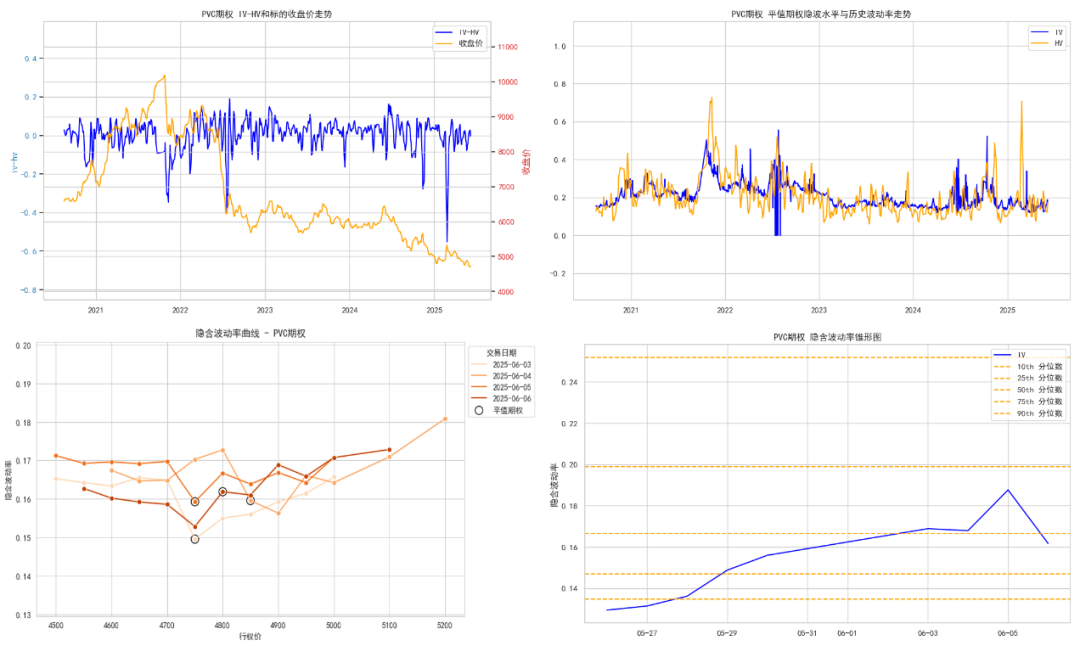Select the 25th 分位数 legend entry
1080x646 pixels.
tap(1028, 378)
